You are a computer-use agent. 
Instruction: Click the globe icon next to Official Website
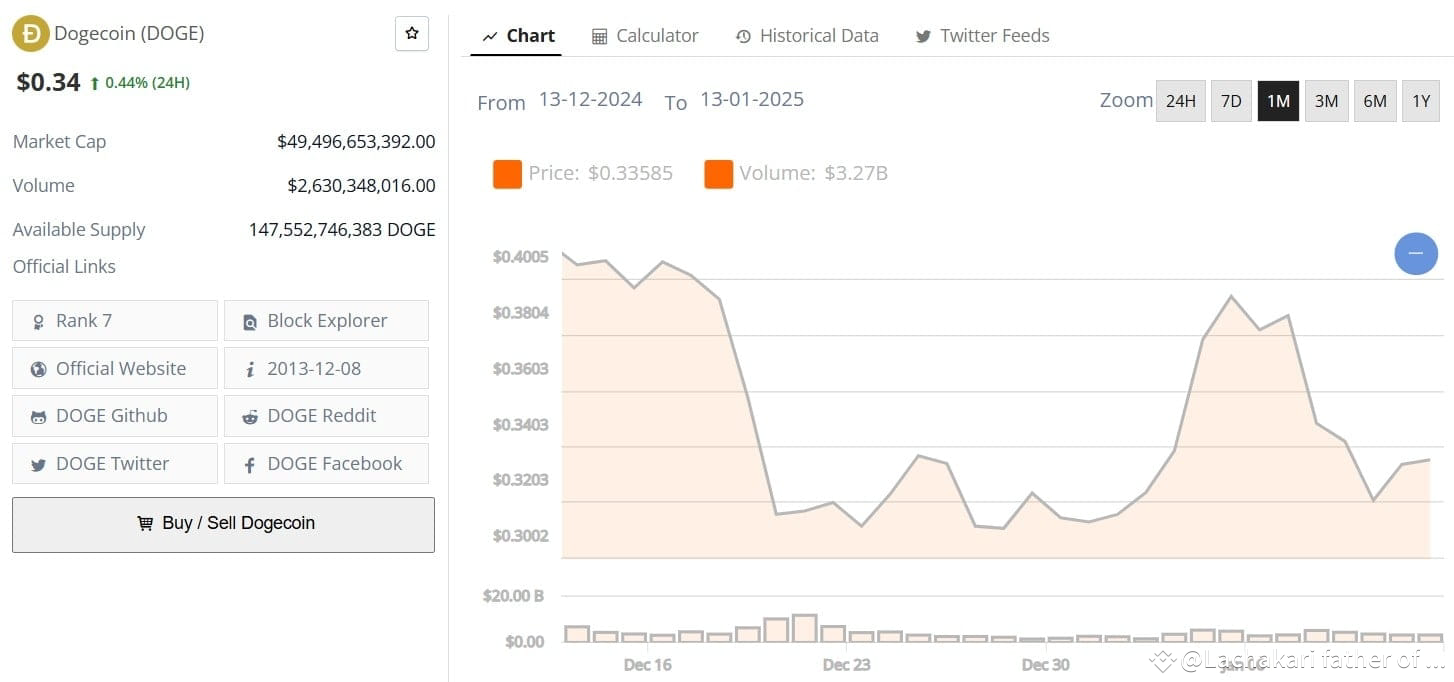(37, 368)
